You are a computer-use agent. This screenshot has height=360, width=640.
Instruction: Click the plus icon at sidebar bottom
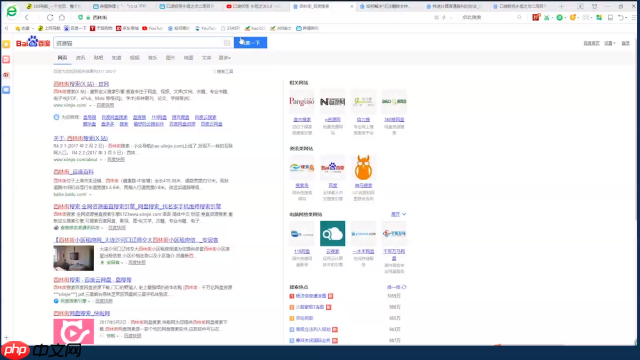[x=6, y=338]
